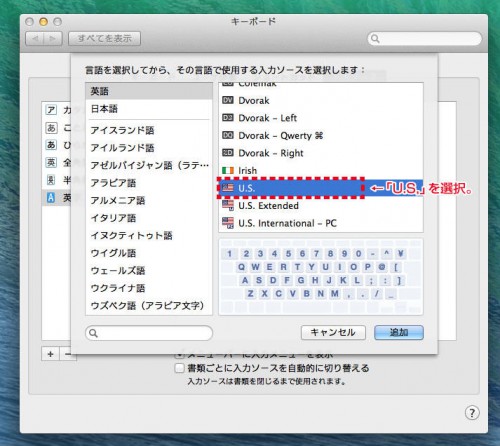The height and width of the screenshot is (446, 500).
Task: Click the blue A input source icon
Action: click(x=51, y=197)
